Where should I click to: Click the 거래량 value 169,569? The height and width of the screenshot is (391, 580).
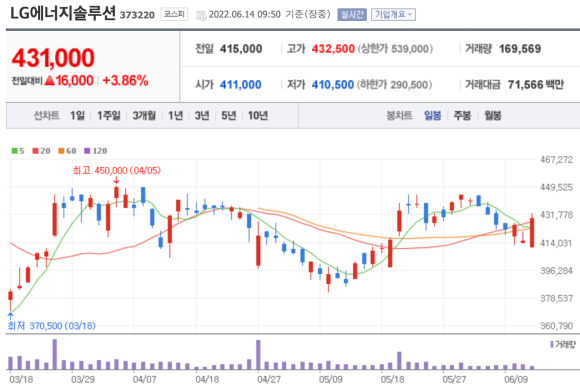[520, 49]
